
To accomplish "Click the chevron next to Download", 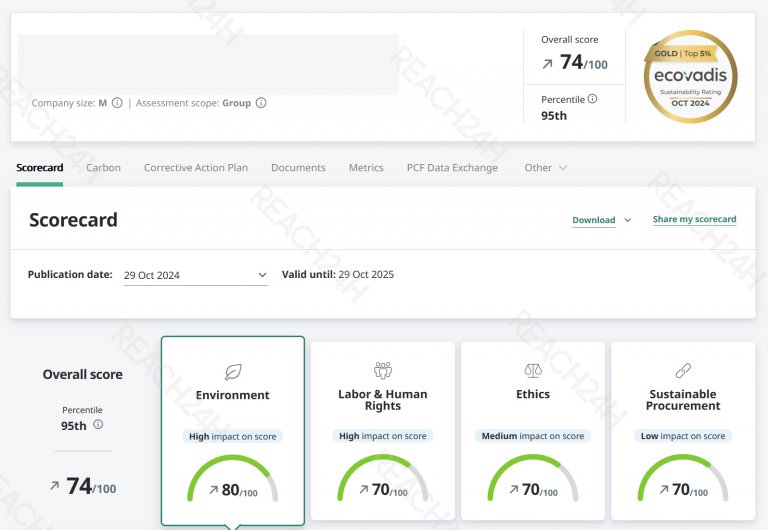I will (x=627, y=220).
